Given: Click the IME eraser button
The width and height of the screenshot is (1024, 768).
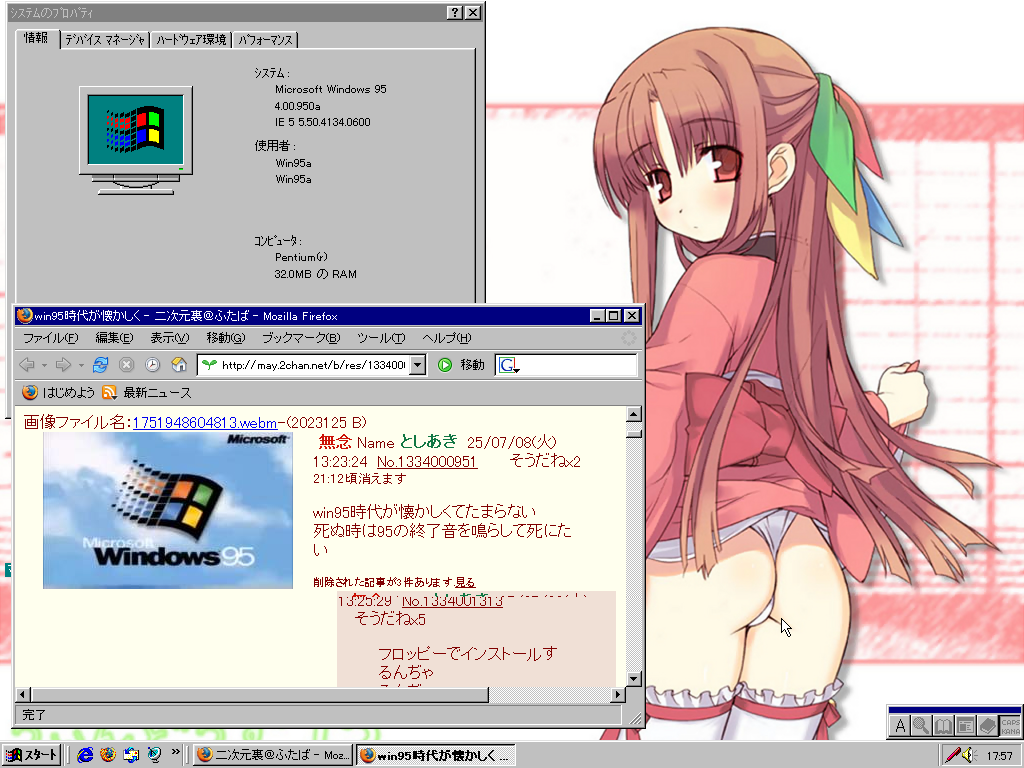Looking at the screenshot, I should click(x=987, y=726).
